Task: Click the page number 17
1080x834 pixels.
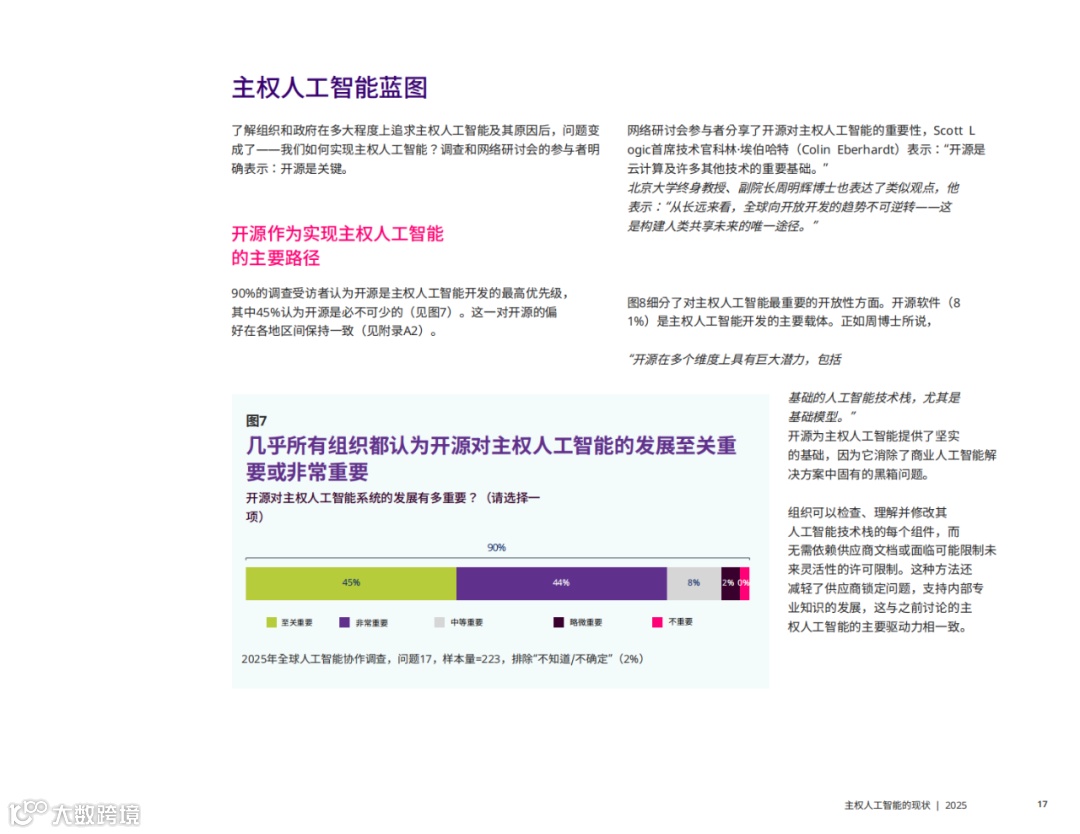Action: coord(1042,804)
